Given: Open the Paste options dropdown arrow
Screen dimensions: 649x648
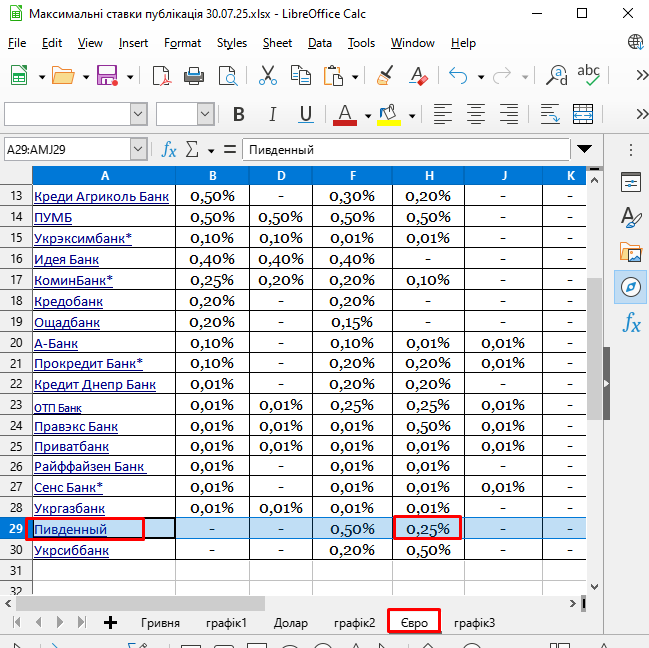Looking at the screenshot, I should click(355, 77).
